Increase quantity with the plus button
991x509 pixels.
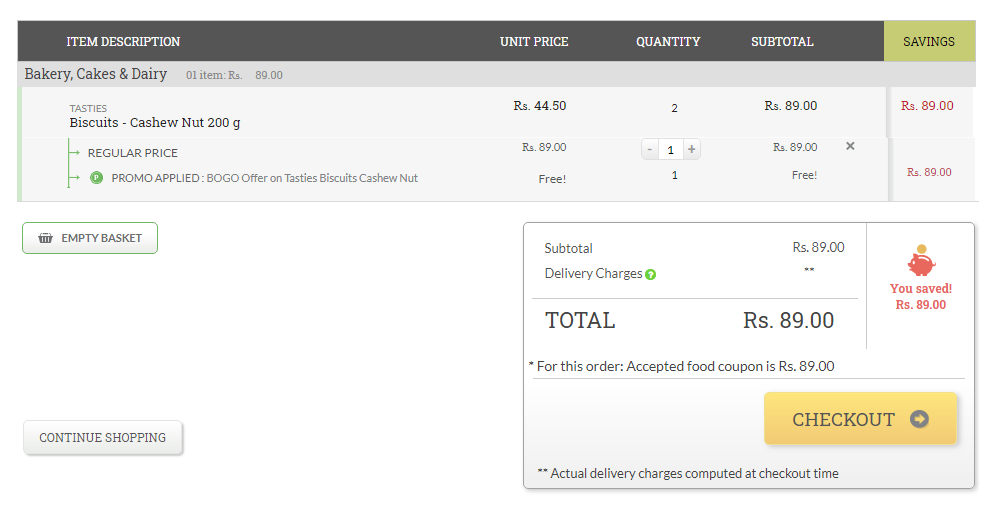coord(691,150)
